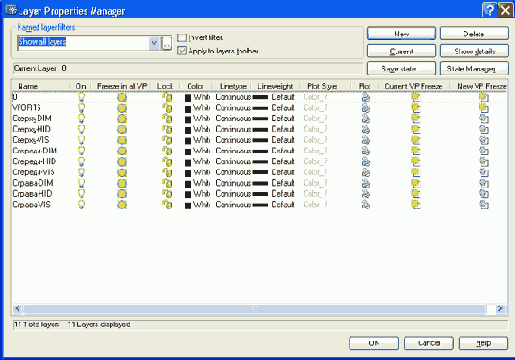Open the Named layer filters dropdown
This screenshot has height=360, width=515.
tap(154, 43)
